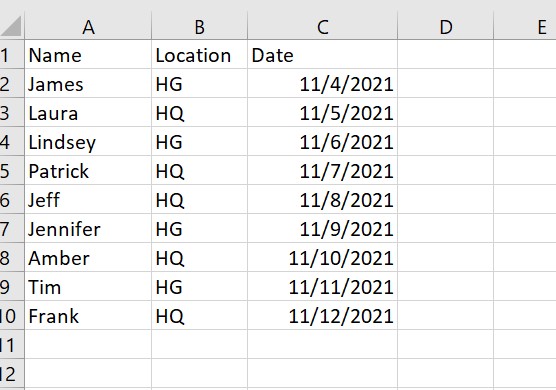
Task: Click empty cell in row 11 column A
Action: [88, 345]
